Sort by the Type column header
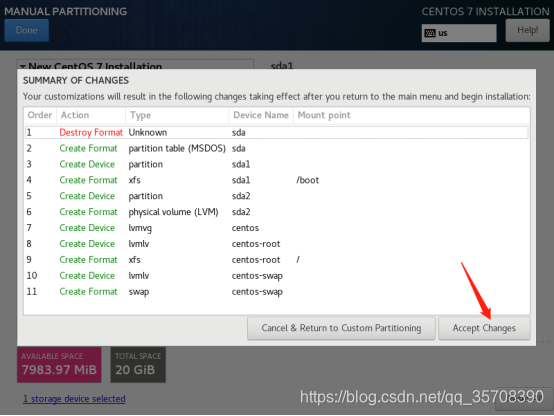This screenshot has height=416, width=554. [x=177, y=115]
